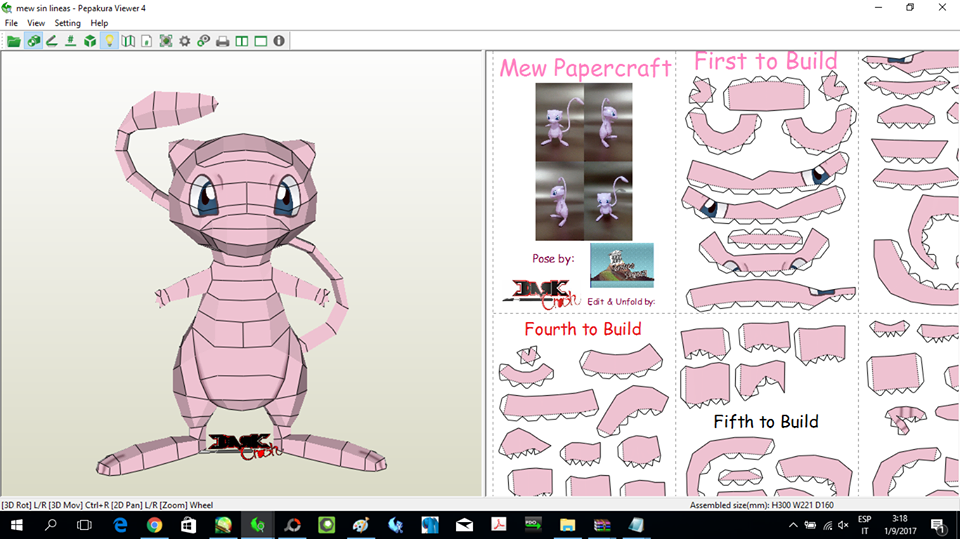This screenshot has width=960, height=539.
Task: Launch Google Chrome from the taskbar
Action: pos(154,525)
